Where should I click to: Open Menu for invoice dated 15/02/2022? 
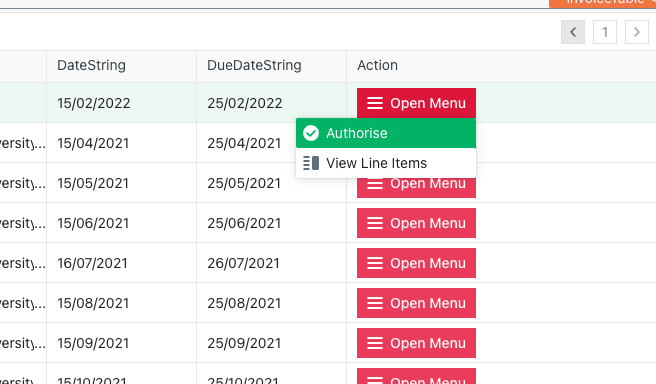(416, 103)
